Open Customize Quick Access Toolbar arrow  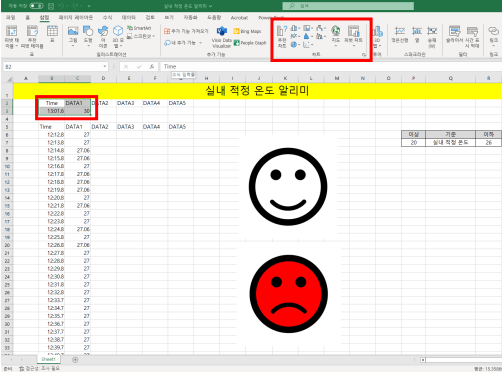point(89,6)
